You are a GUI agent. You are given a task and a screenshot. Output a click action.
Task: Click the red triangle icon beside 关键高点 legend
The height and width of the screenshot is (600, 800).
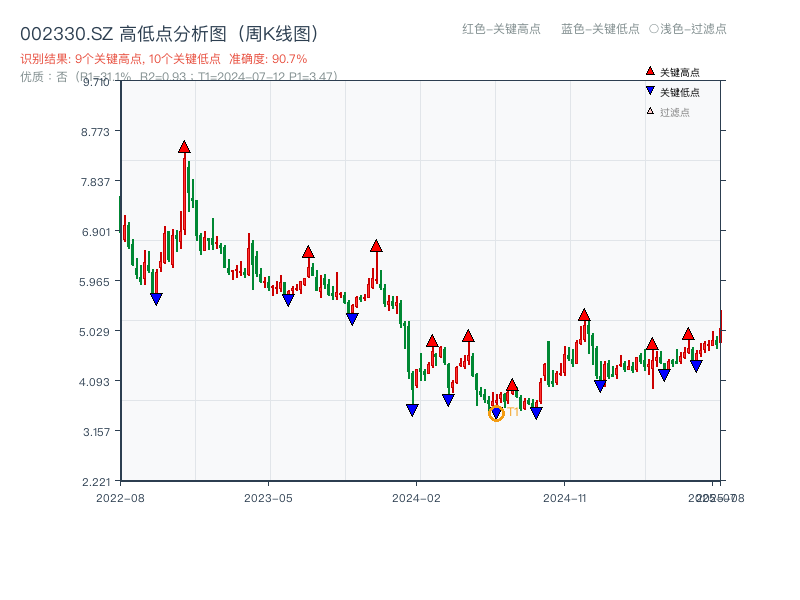pos(650,71)
